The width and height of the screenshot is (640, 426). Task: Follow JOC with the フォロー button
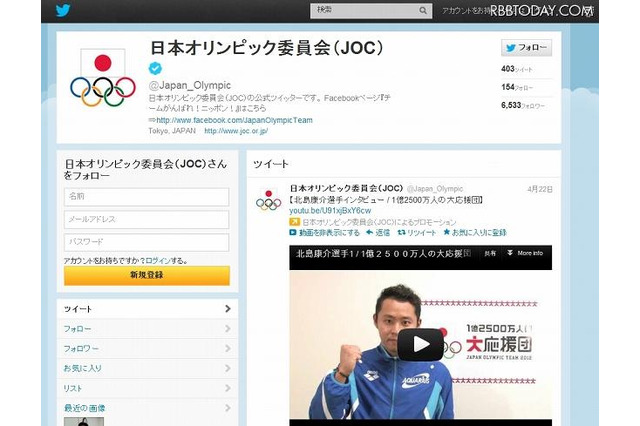pyautogui.click(x=526, y=48)
